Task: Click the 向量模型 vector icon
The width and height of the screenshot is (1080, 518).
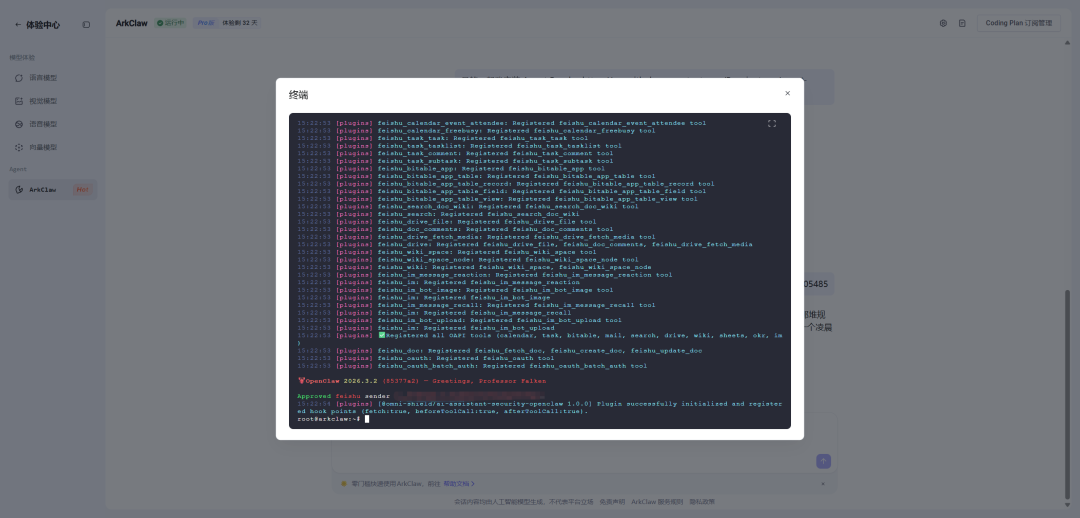Action: point(19,147)
